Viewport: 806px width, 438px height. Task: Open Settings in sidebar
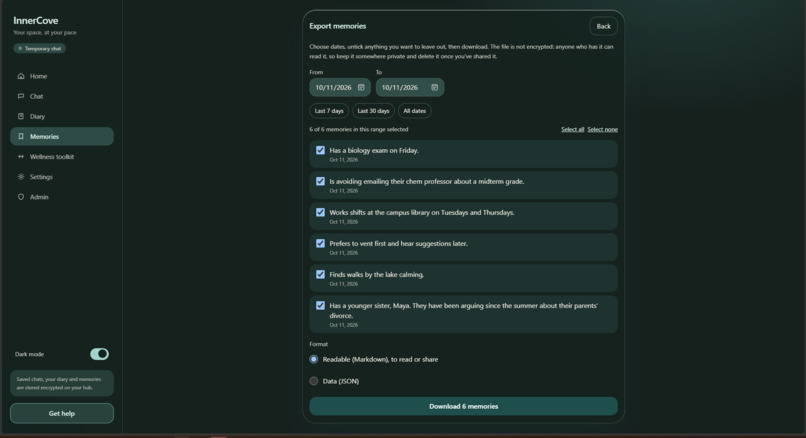pyautogui.click(x=62, y=177)
